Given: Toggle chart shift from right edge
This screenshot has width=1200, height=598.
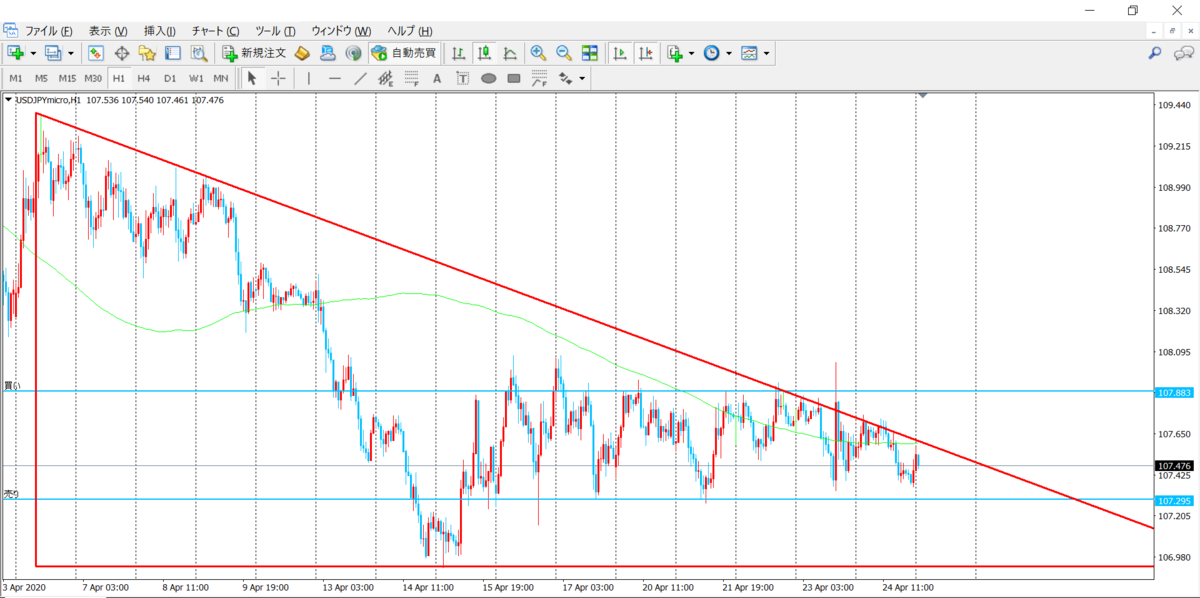Looking at the screenshot, I should (646, 53).
